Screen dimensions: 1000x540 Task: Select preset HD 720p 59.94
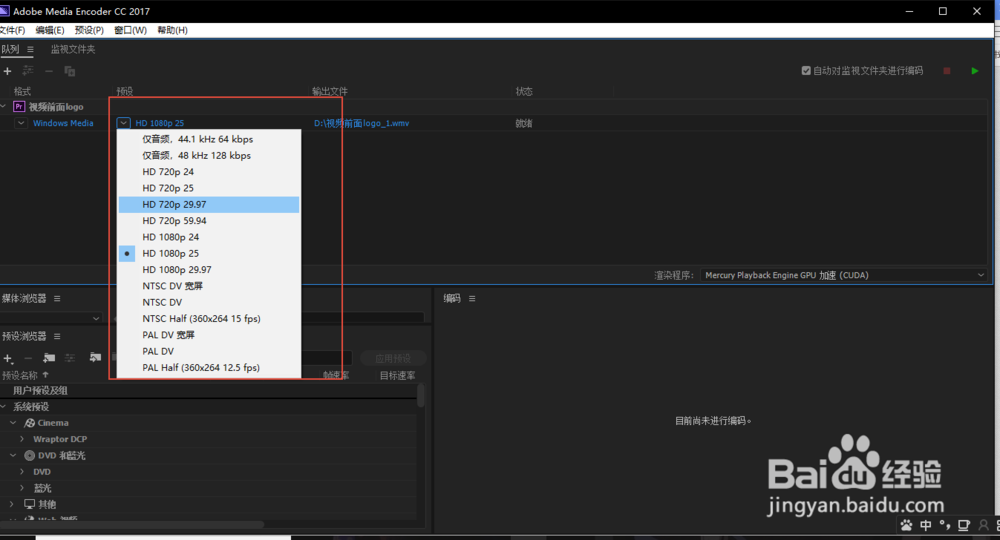(x=209, y=221)
